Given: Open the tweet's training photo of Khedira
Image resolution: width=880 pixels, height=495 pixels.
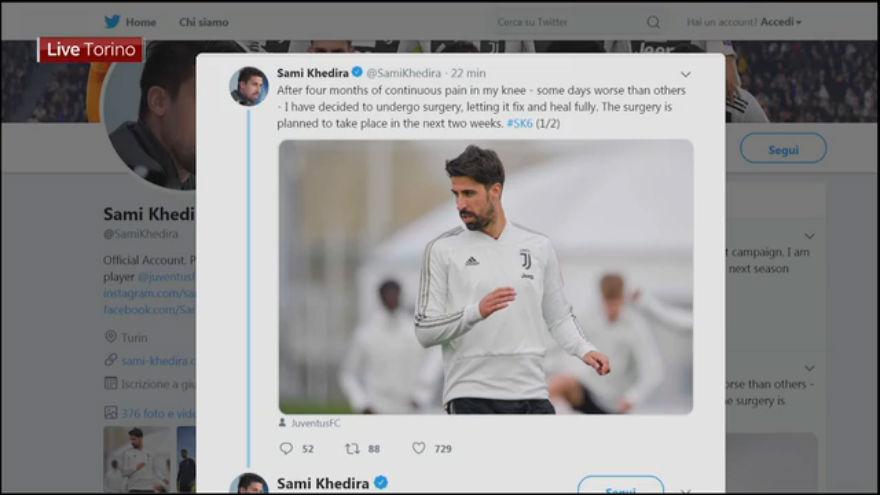Looking at the screenshot, I should 485,276.
